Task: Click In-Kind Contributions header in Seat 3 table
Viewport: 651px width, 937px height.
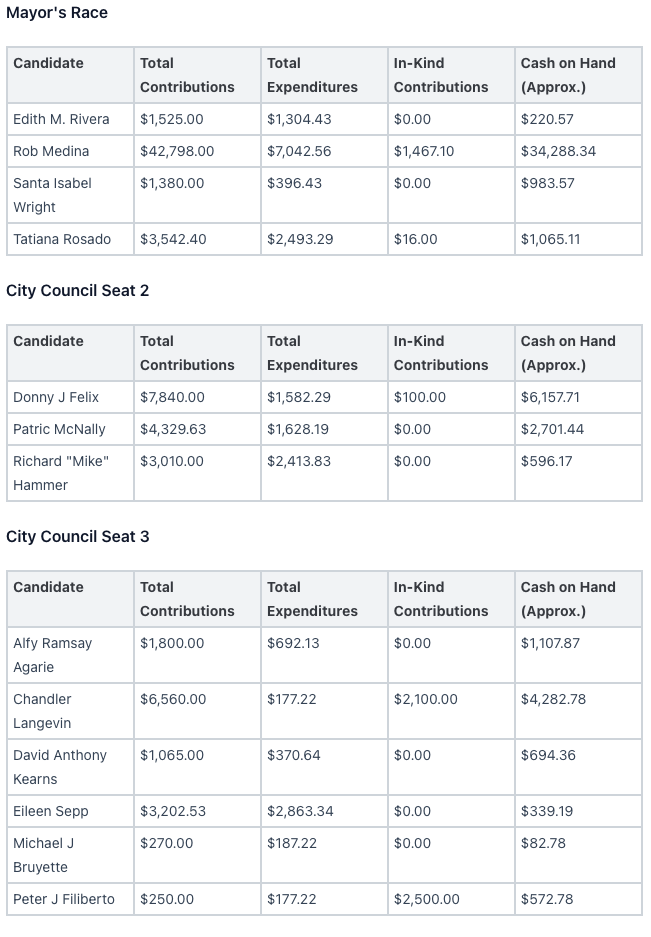Action: (440, 599)
